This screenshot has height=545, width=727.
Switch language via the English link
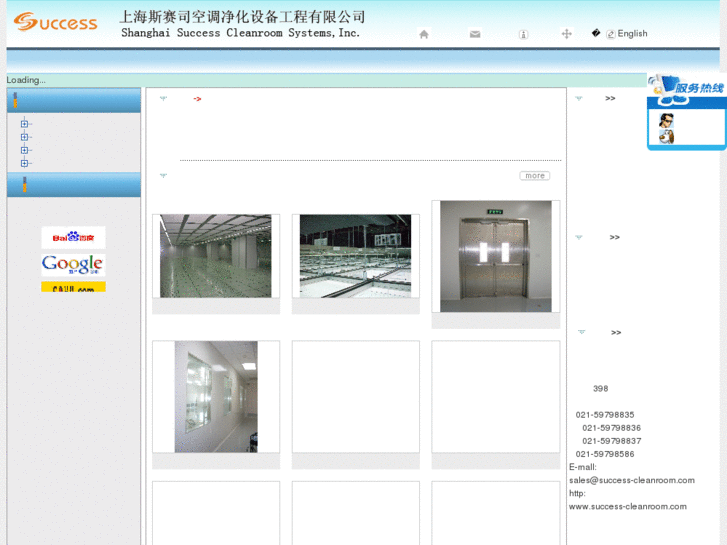pos(632,33)
